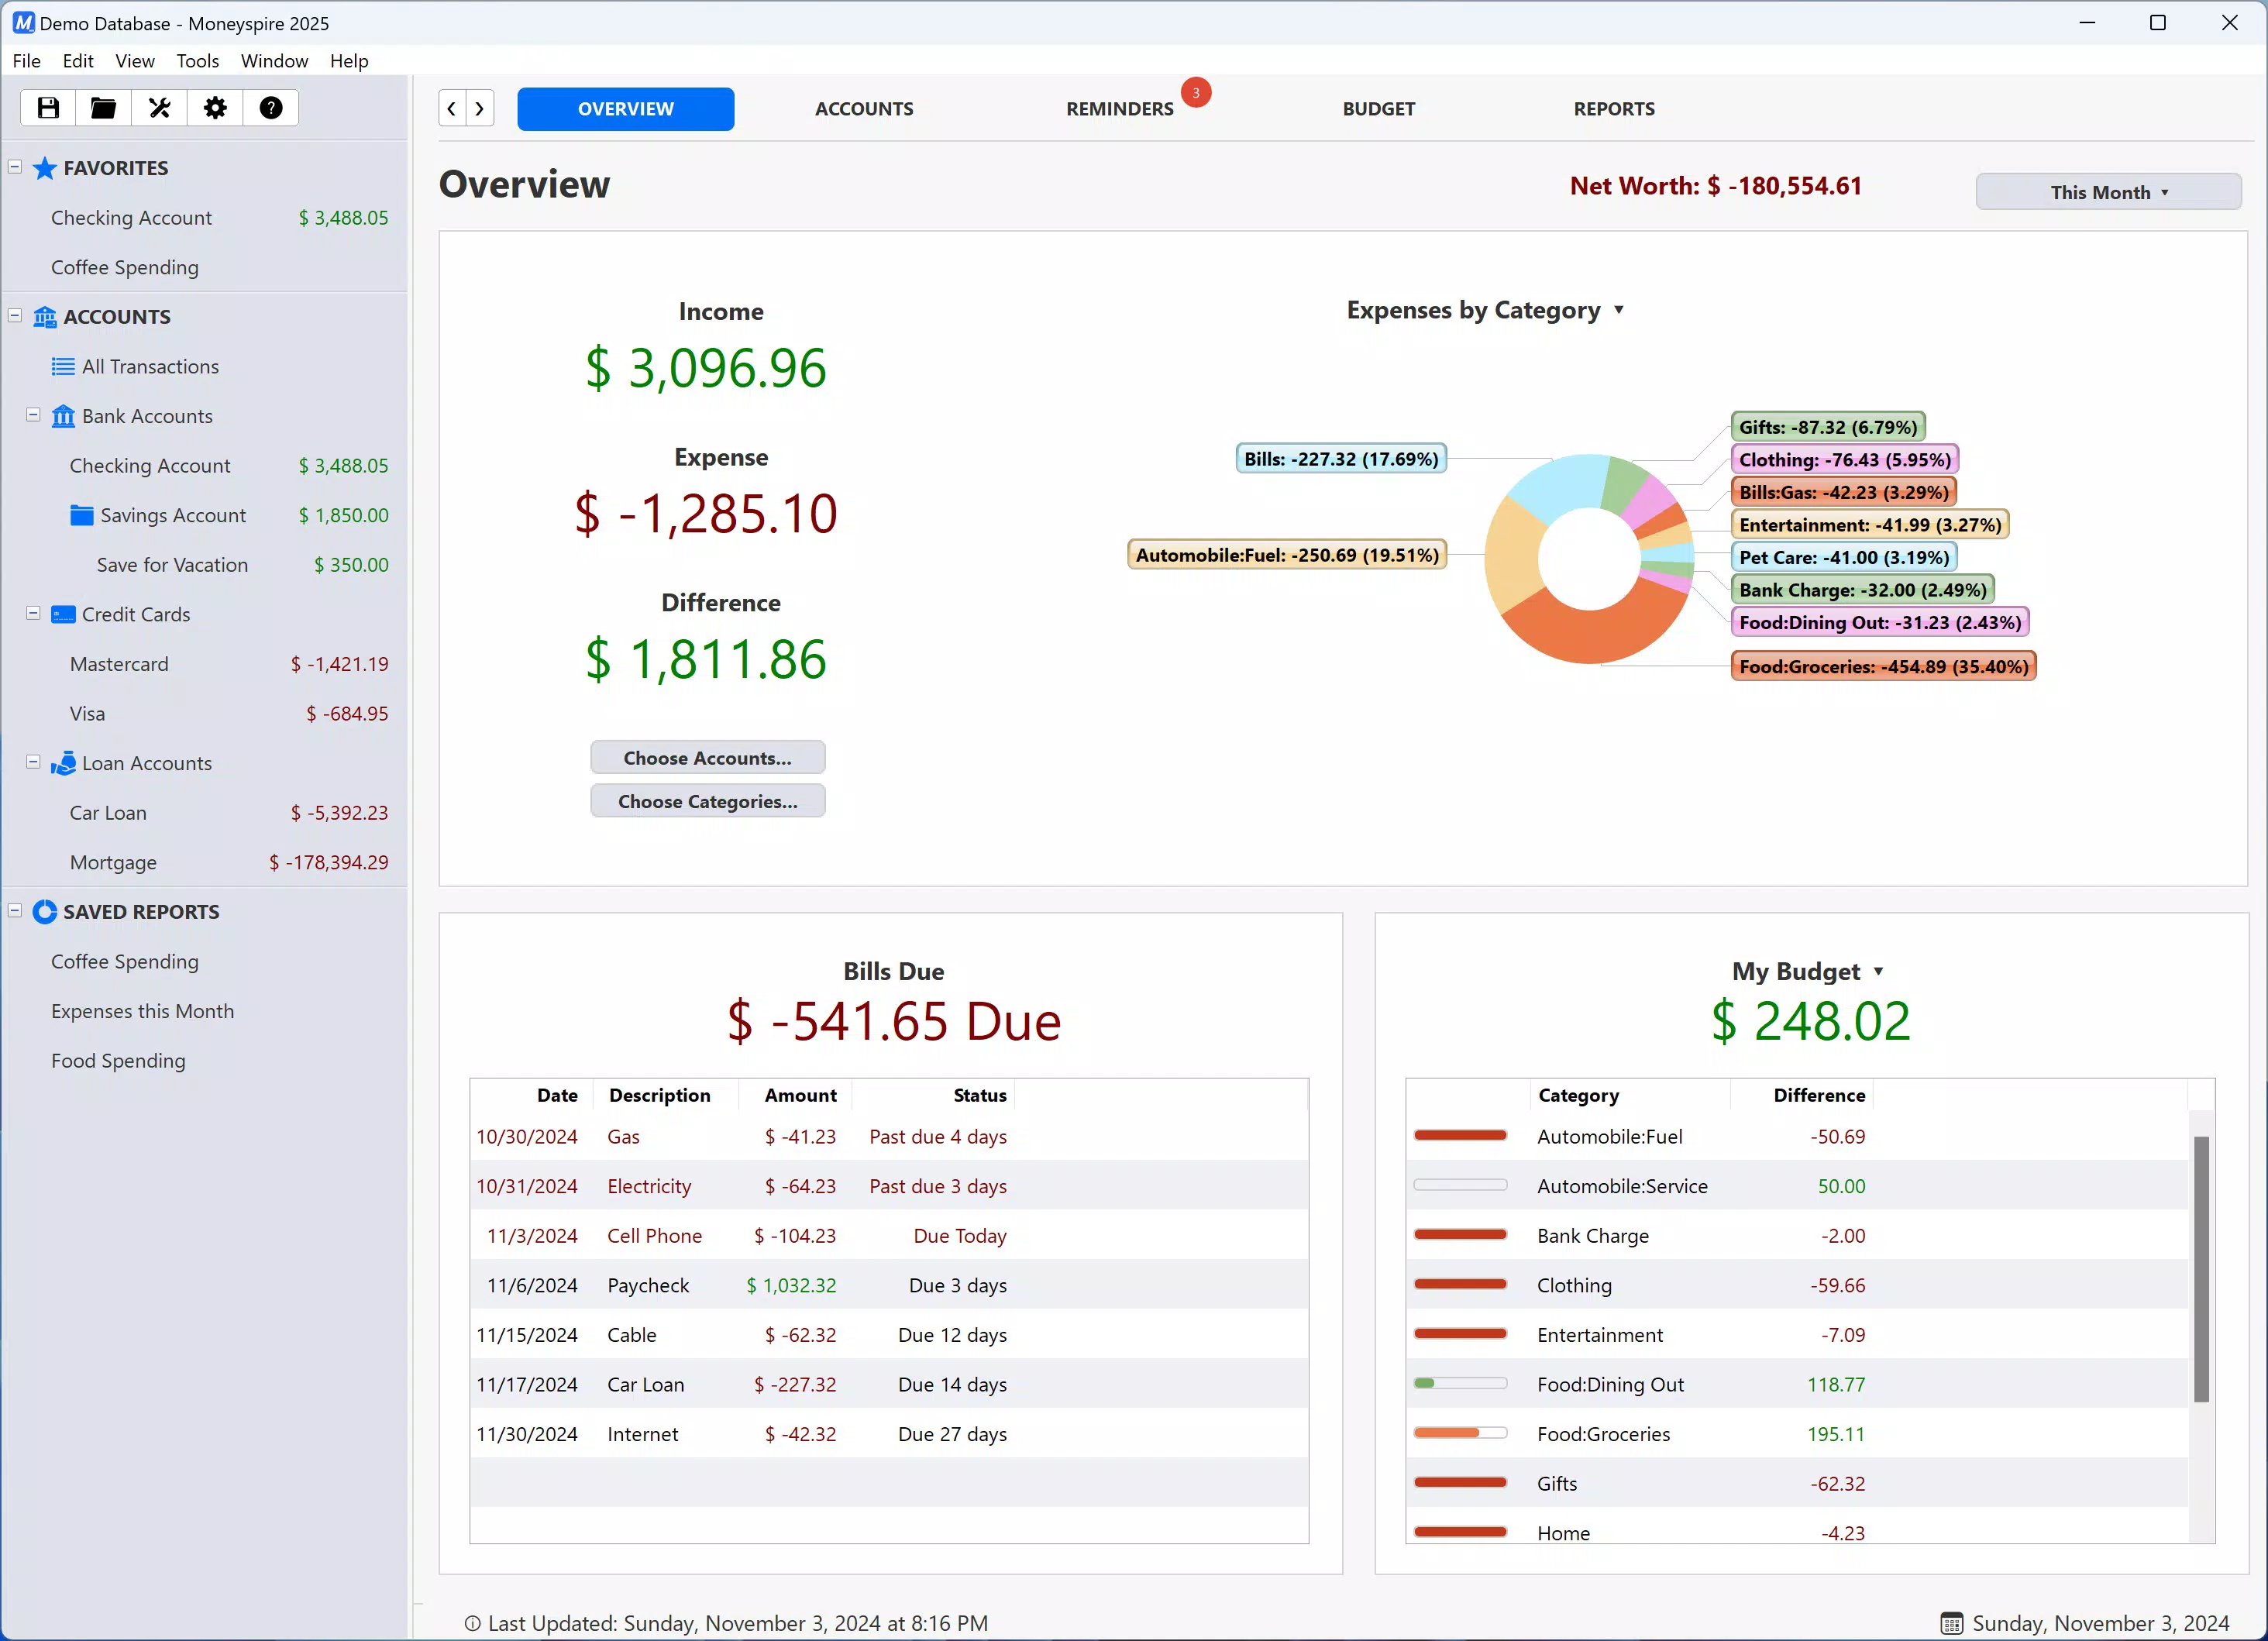Click the Last Updated info icon
The height and width of the screenshot is (1641, 2268).
pyautogui.click(x=472, y=1623)
